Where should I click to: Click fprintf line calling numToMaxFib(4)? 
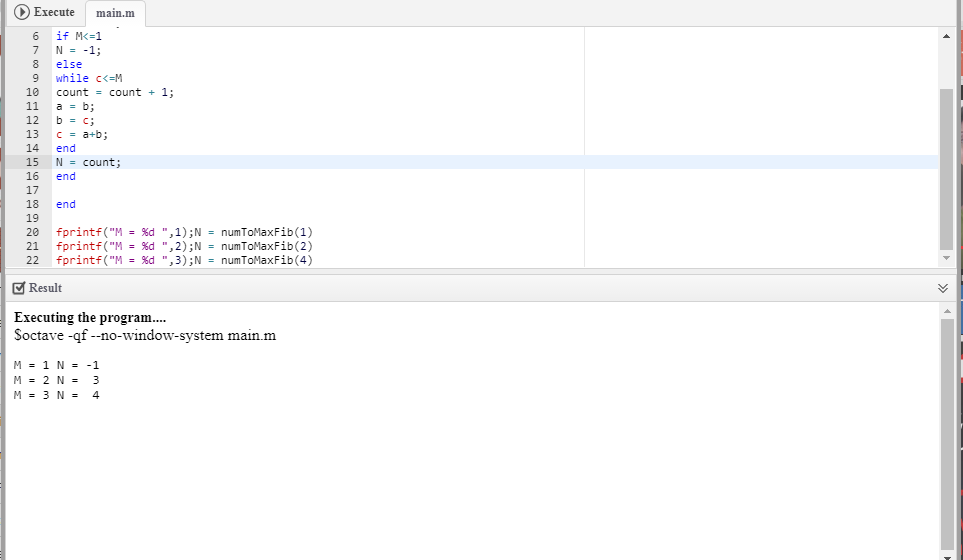coord(184,260)
